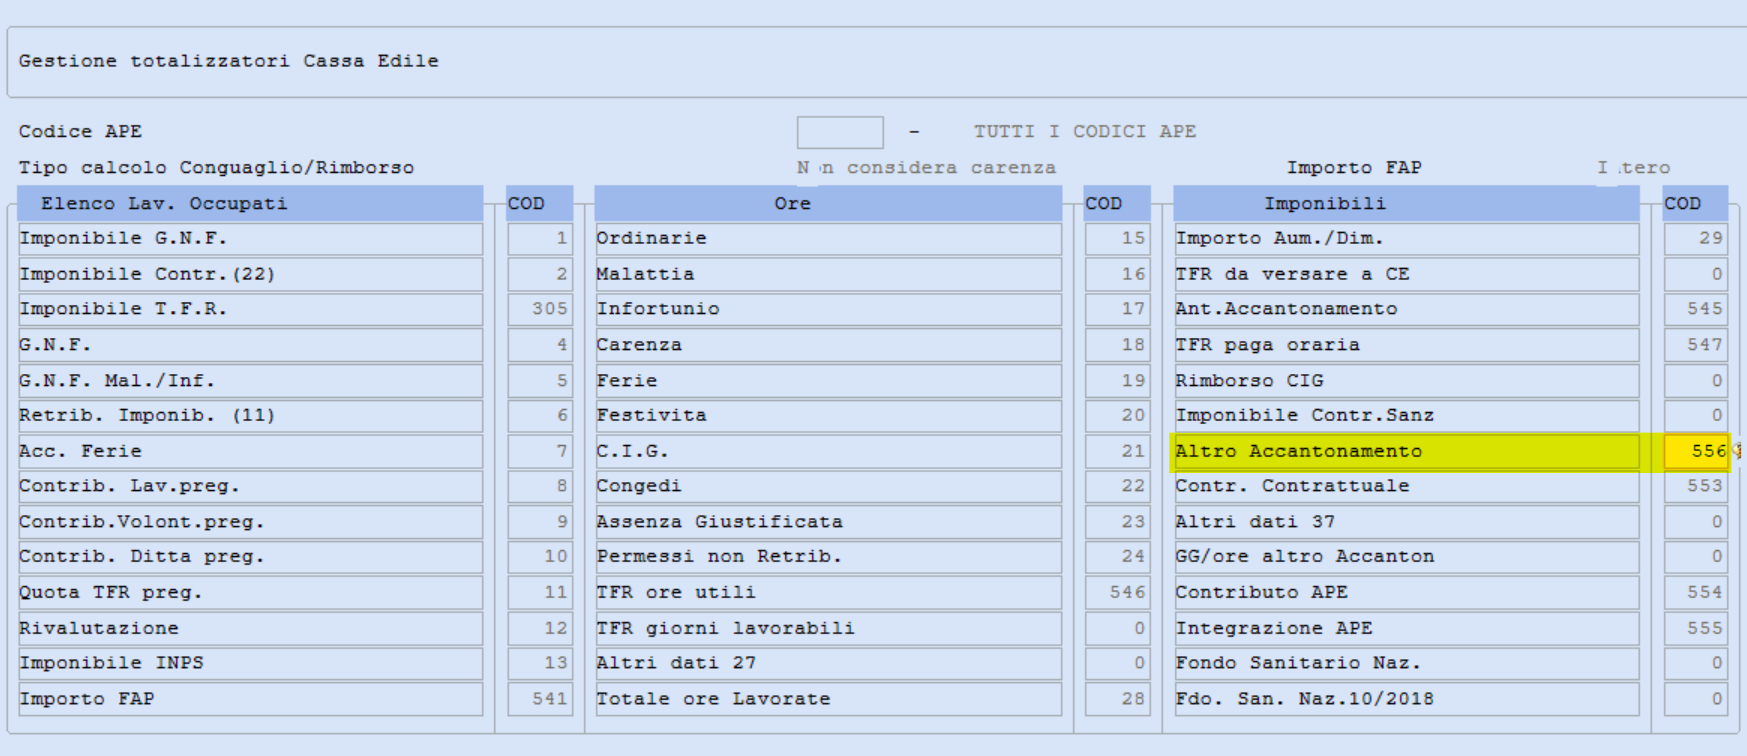Click the Rivalutazione row label

(250, 629)
